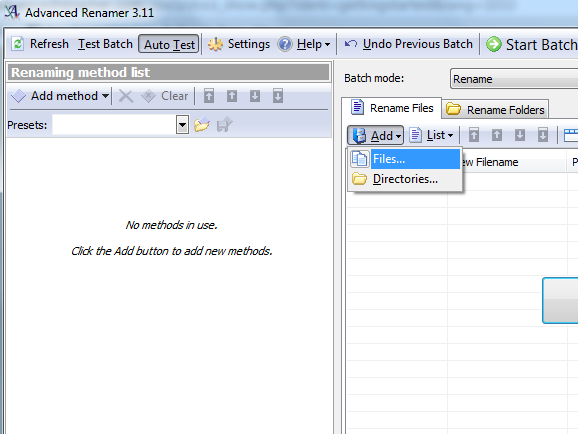
Task: Save preset with the disk icon
Action: tap(224, 125)
